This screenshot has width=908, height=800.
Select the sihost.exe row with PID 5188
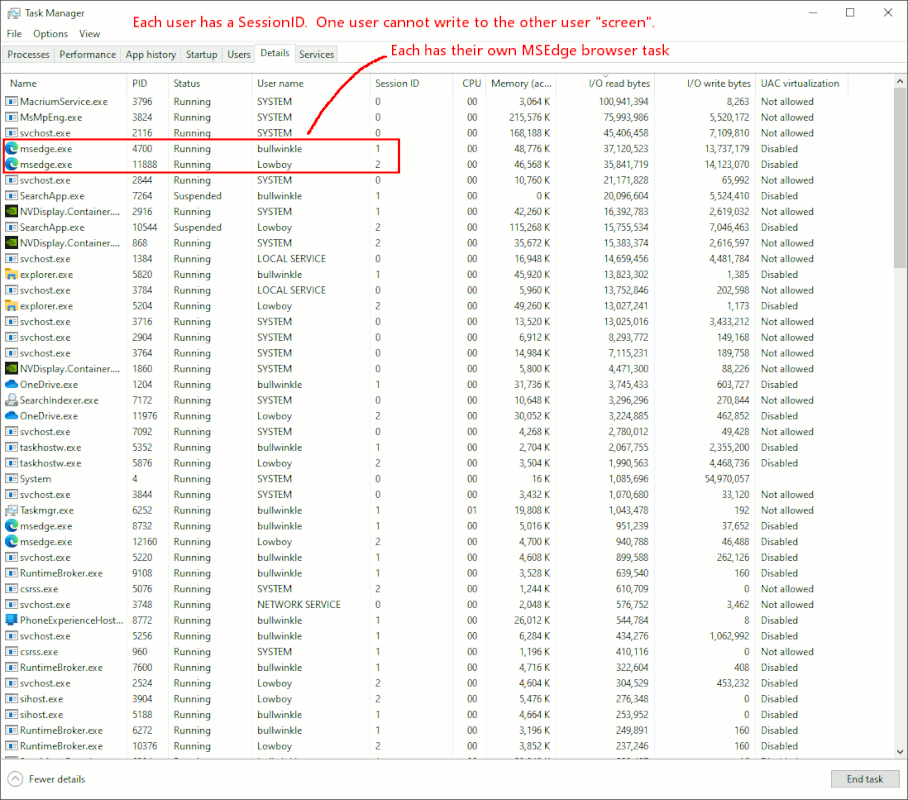[426, 714]
